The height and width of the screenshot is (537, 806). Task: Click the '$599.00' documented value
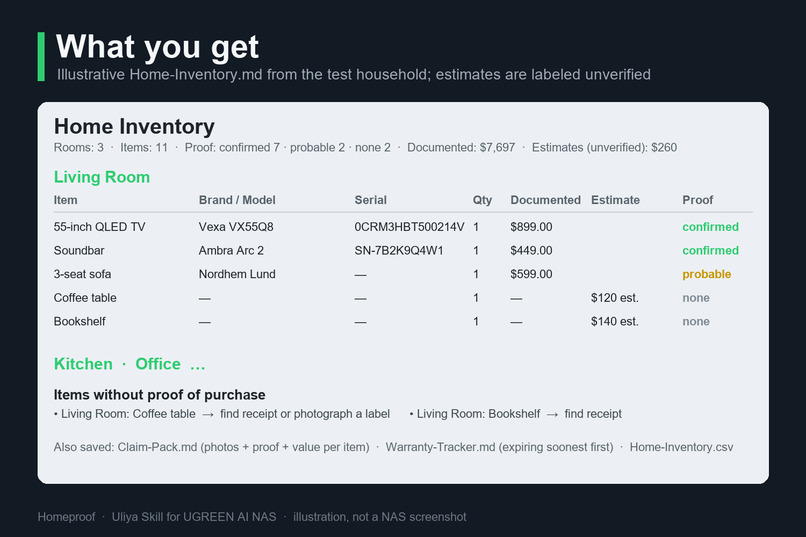click(531, 274)
